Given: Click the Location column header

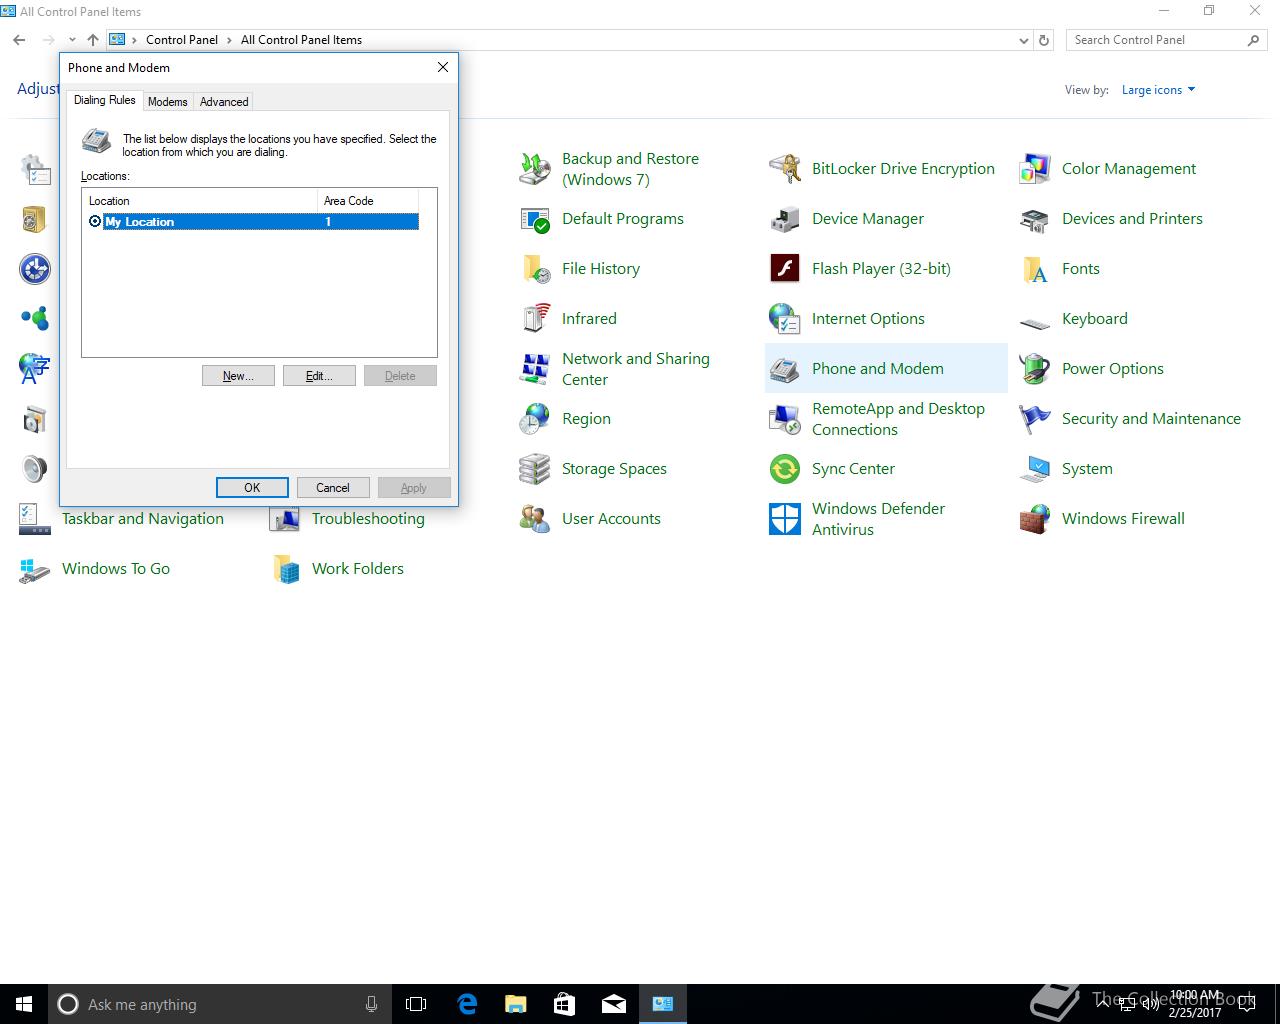Looking at the screenshot, I should [200, 201].
